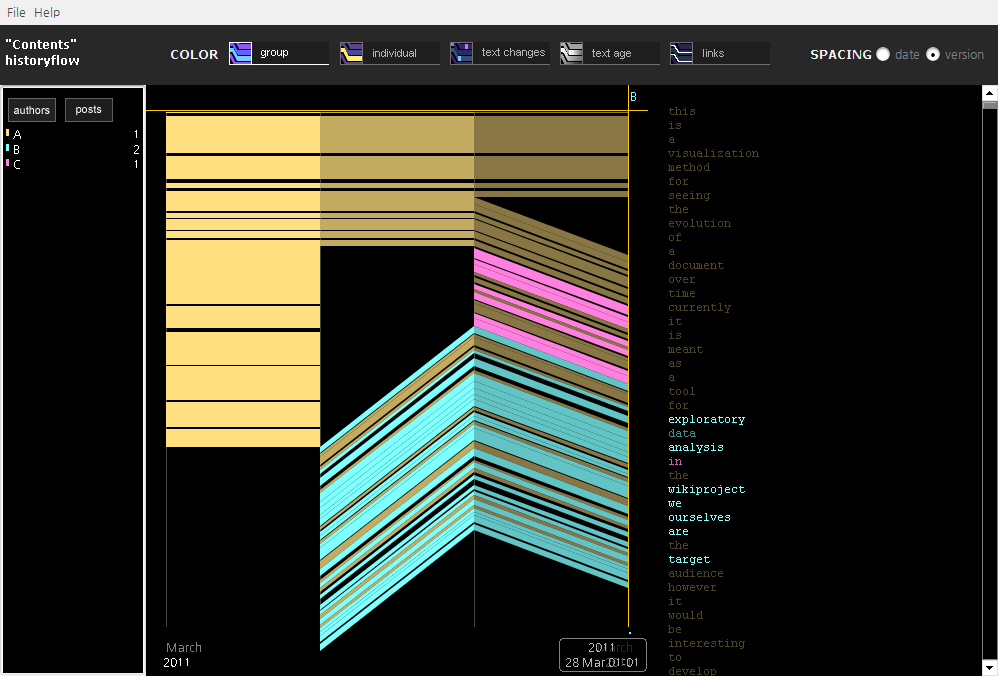Click author A yellow color marker
The height and width of the screenshot is (676, 998).
coord(8,133)
